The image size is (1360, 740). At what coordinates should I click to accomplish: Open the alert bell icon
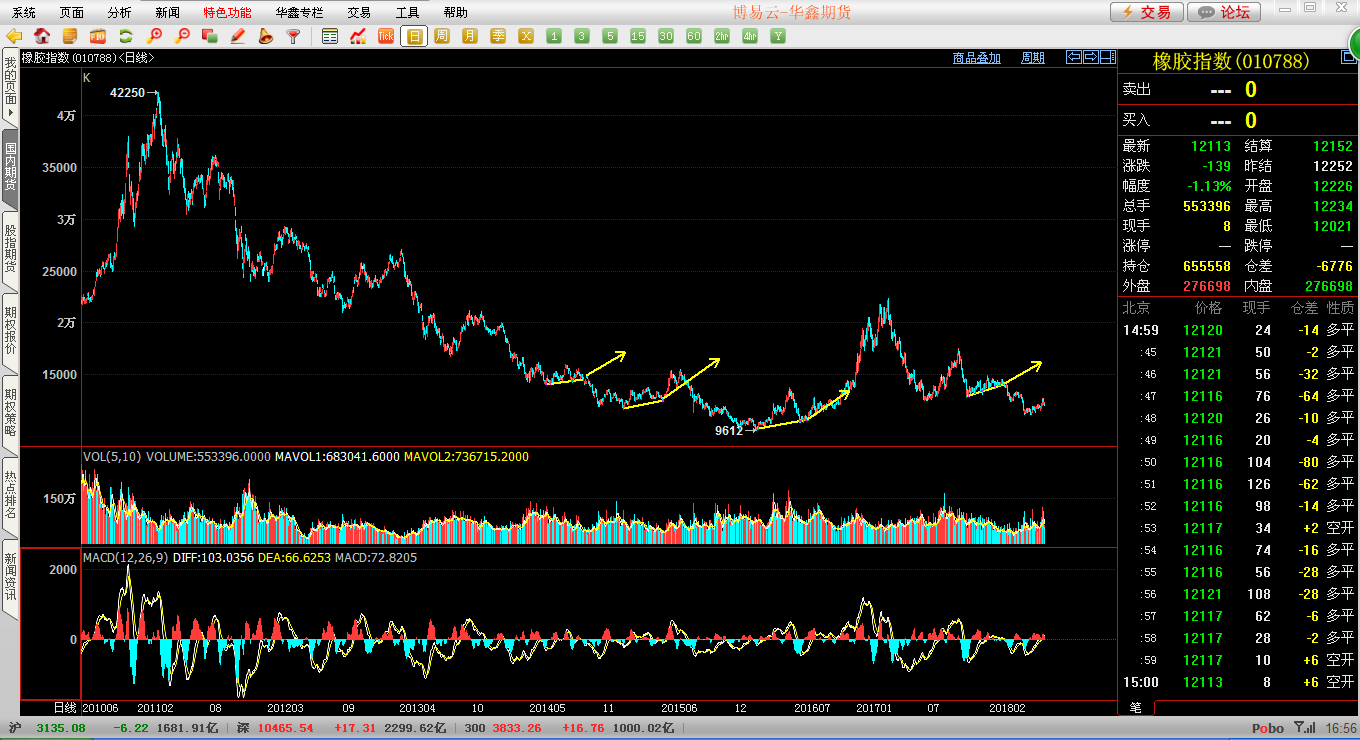(x=266, y=36)
